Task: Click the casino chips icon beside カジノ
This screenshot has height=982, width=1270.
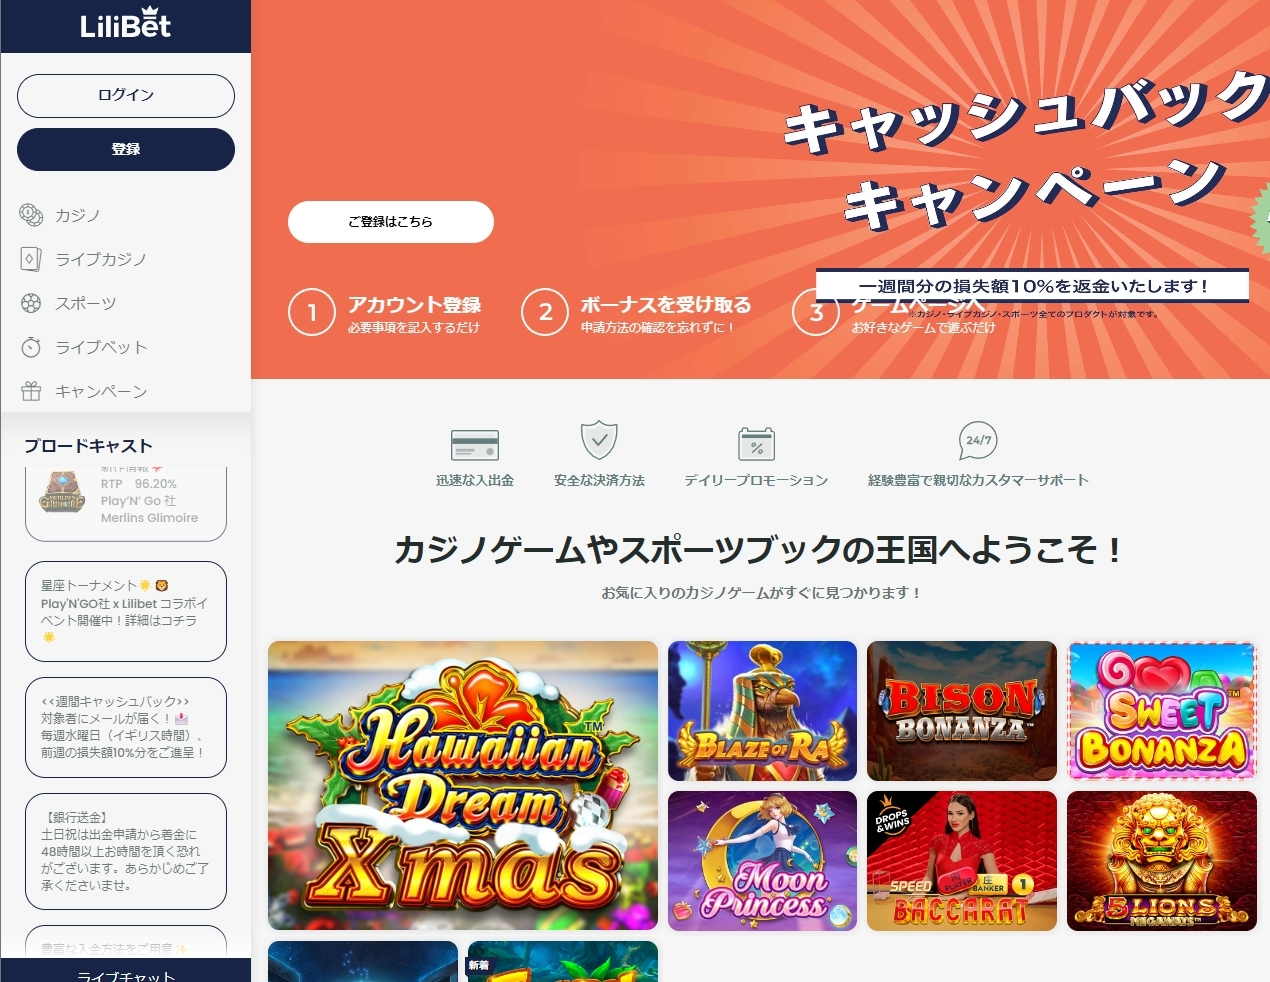Action: 31,215
